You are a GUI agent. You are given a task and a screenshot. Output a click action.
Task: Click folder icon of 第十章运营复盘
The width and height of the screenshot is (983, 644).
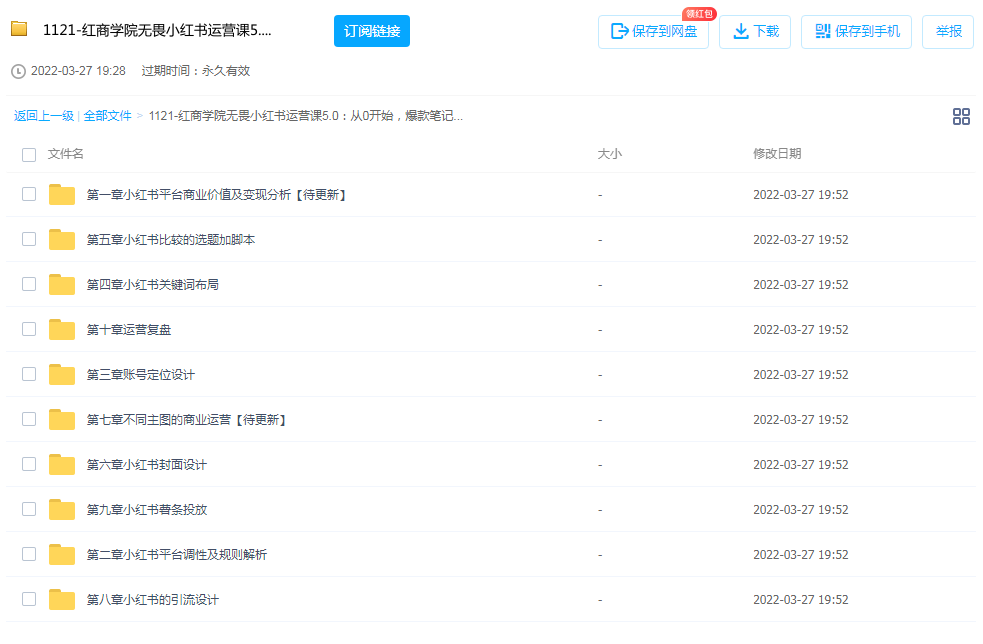62,329
